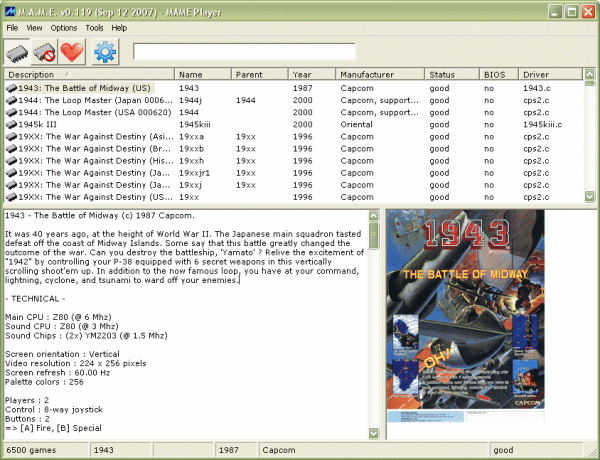Viewport: 600px width, 460px height.
Task: Open the View menu
Action: 34,28
